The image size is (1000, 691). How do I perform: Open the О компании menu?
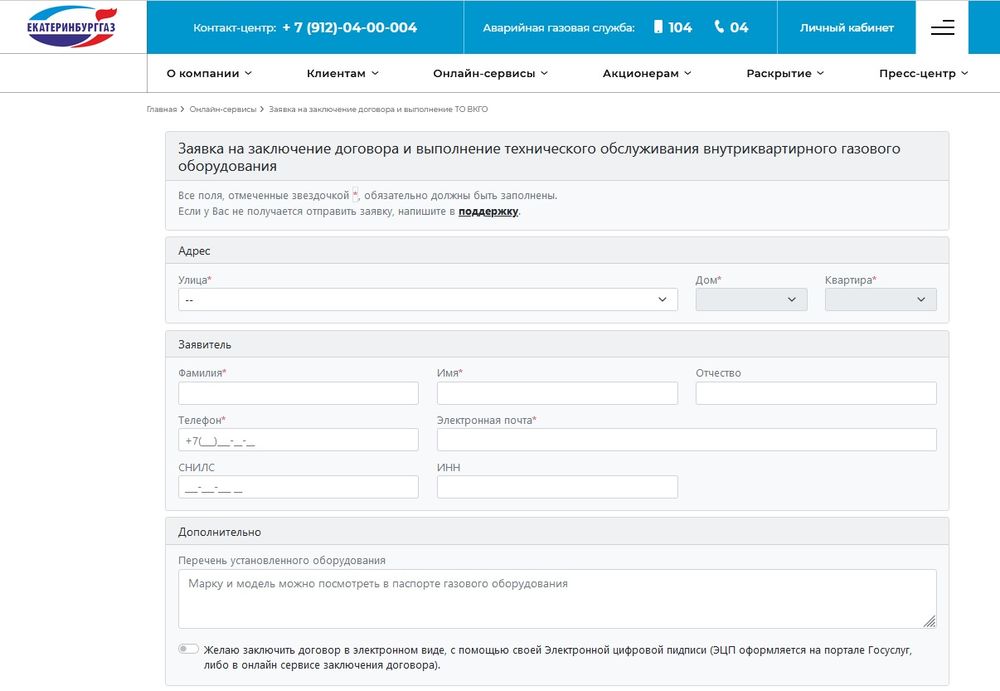tap(209, 73)
